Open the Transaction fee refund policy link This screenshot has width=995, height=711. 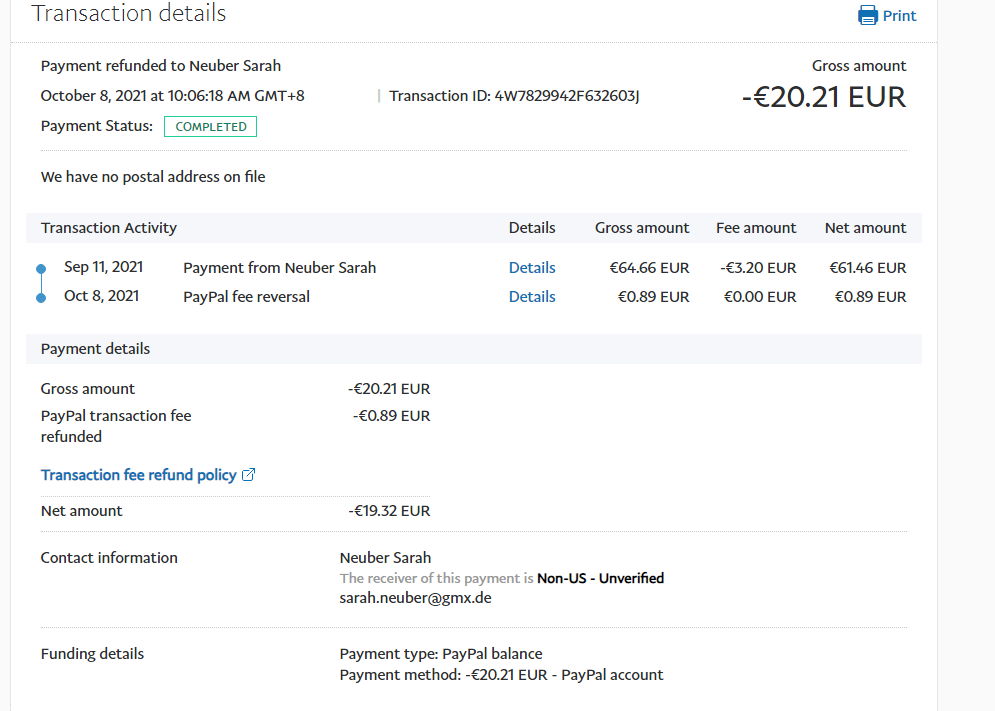(x=138, y=475)
